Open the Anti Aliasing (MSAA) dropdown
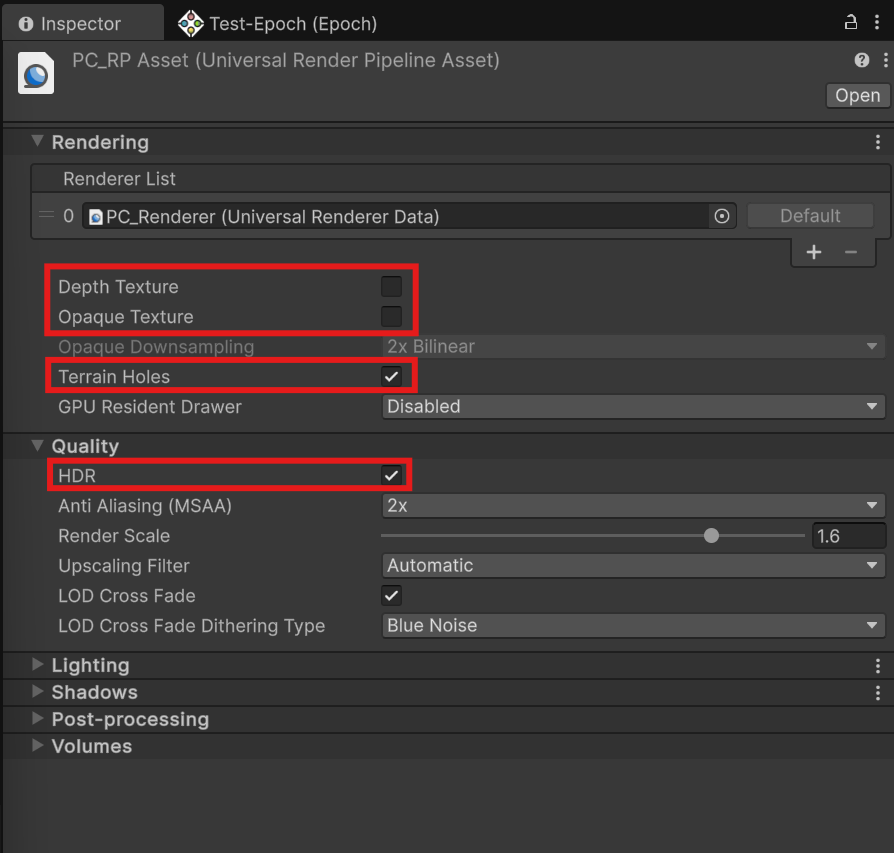 [633, 506]
